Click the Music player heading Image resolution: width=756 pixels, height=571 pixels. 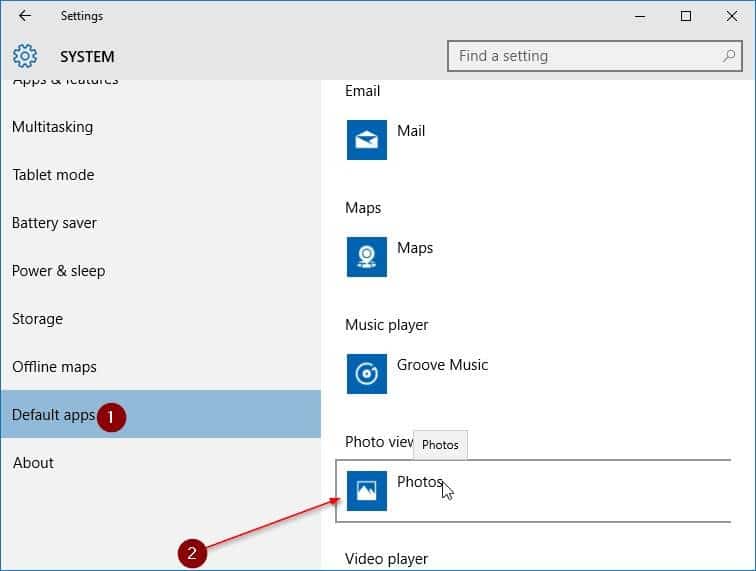387,325
